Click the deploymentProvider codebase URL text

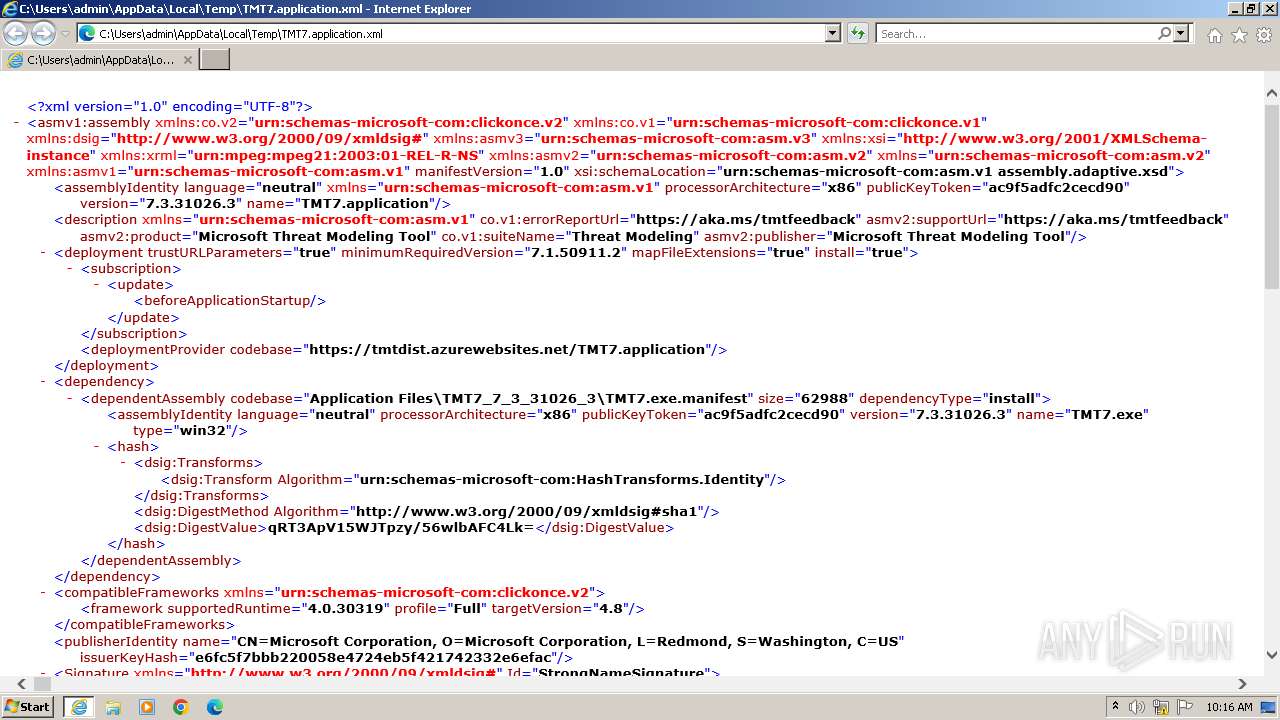pyautogui.click(x=507, y=349)
